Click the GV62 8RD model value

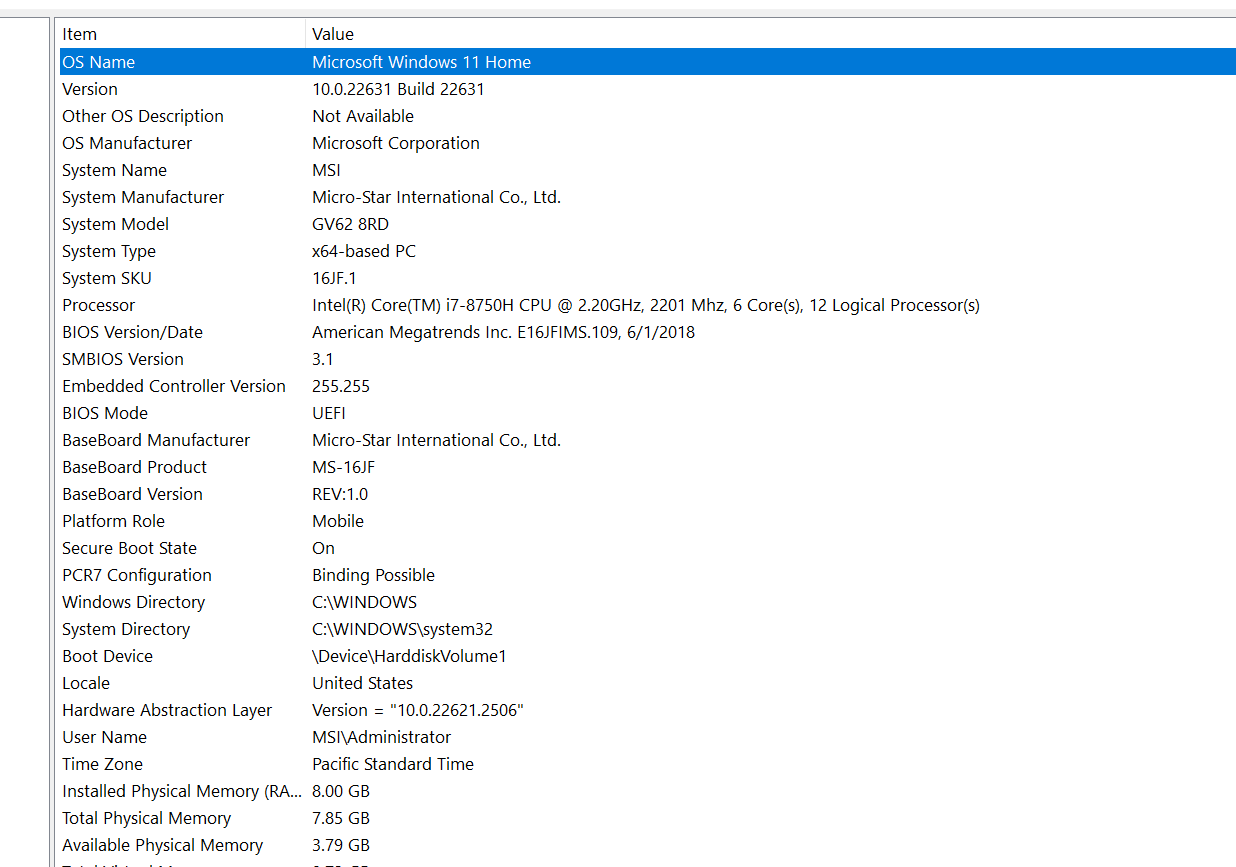[350, 224]
